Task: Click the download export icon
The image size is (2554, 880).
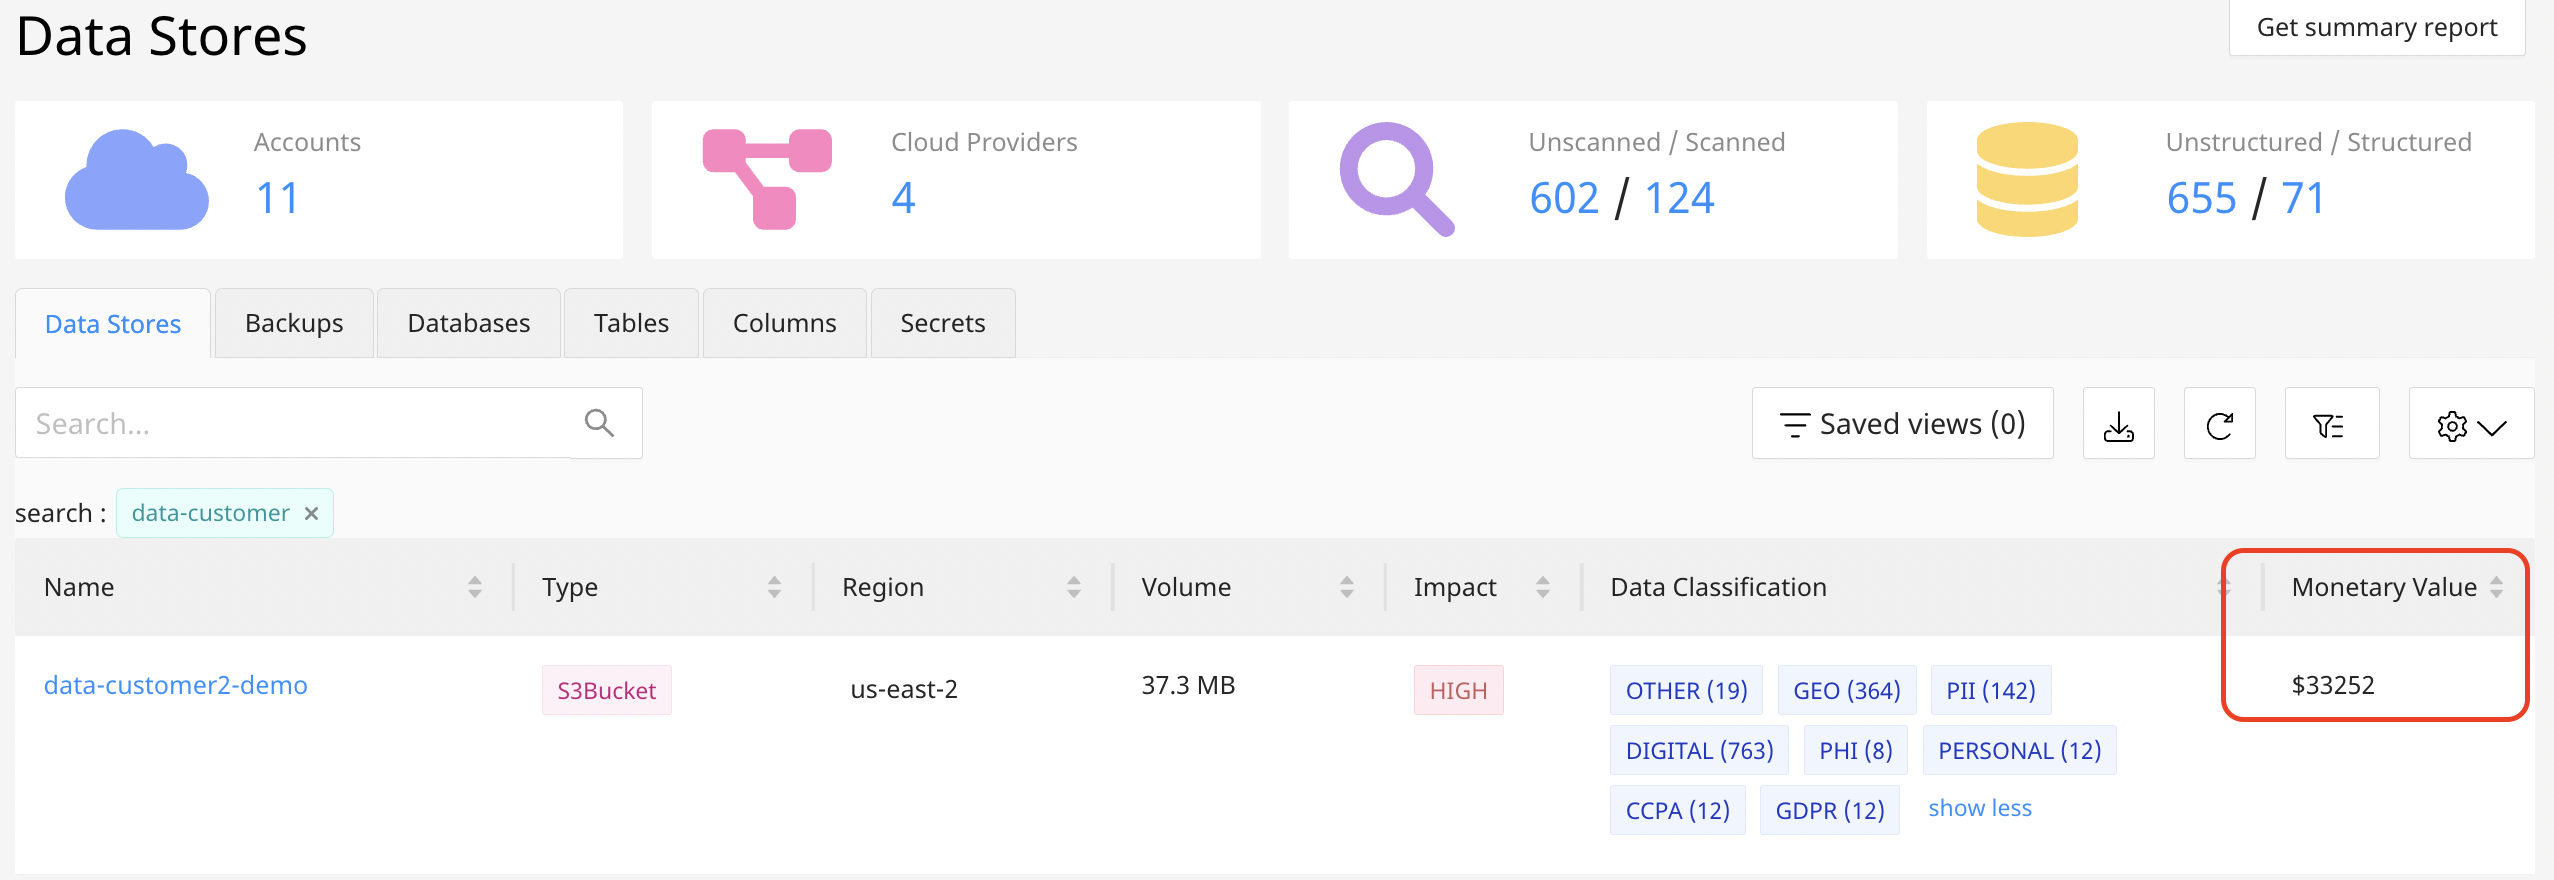Action: pos(2118,425)
